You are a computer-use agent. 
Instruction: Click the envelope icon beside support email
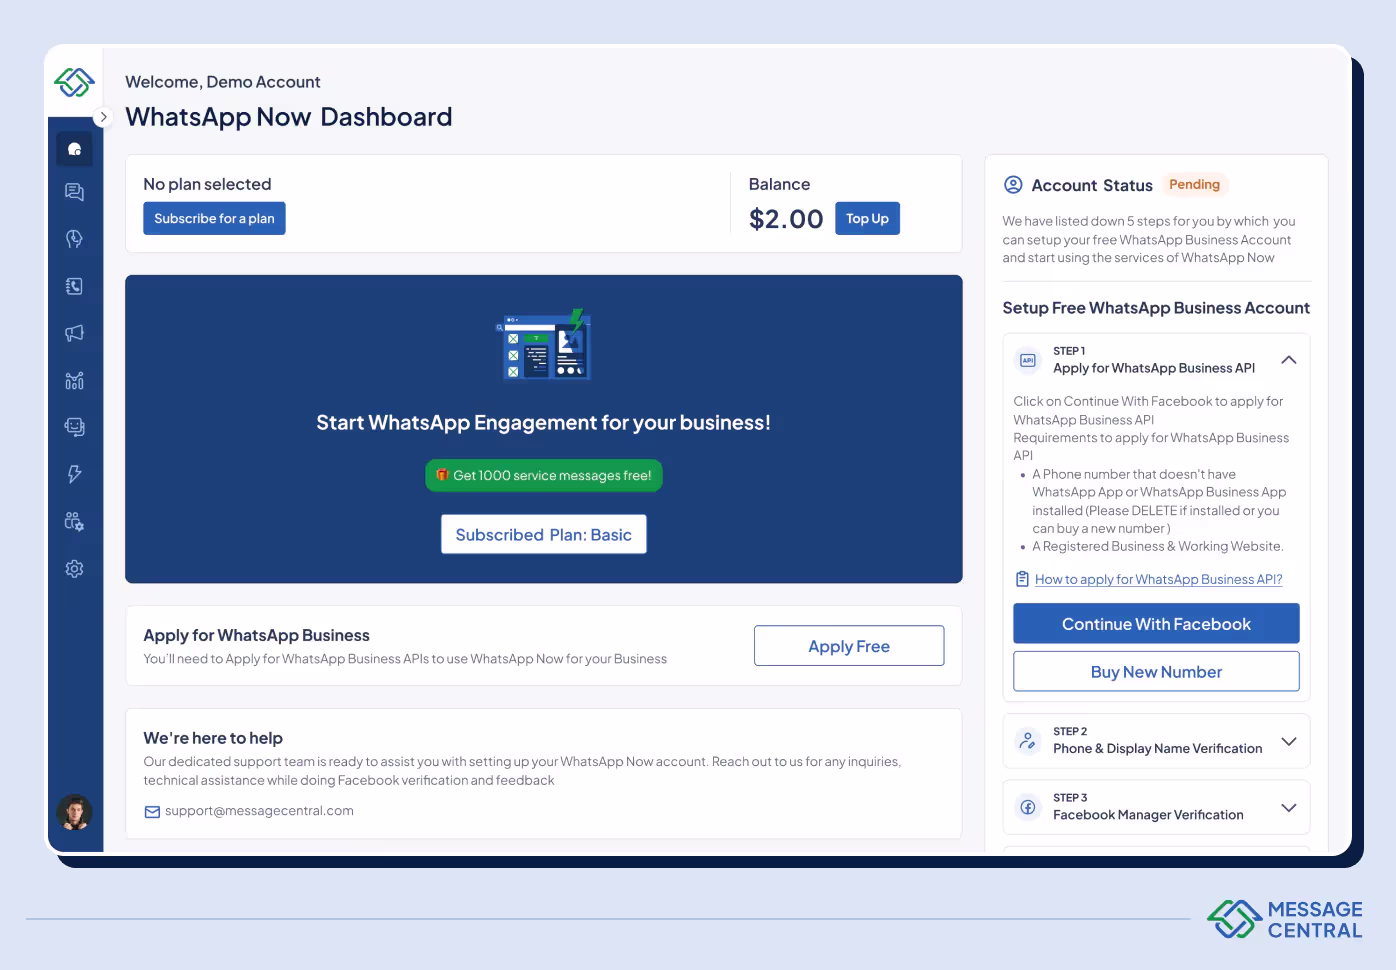point(152,812)
